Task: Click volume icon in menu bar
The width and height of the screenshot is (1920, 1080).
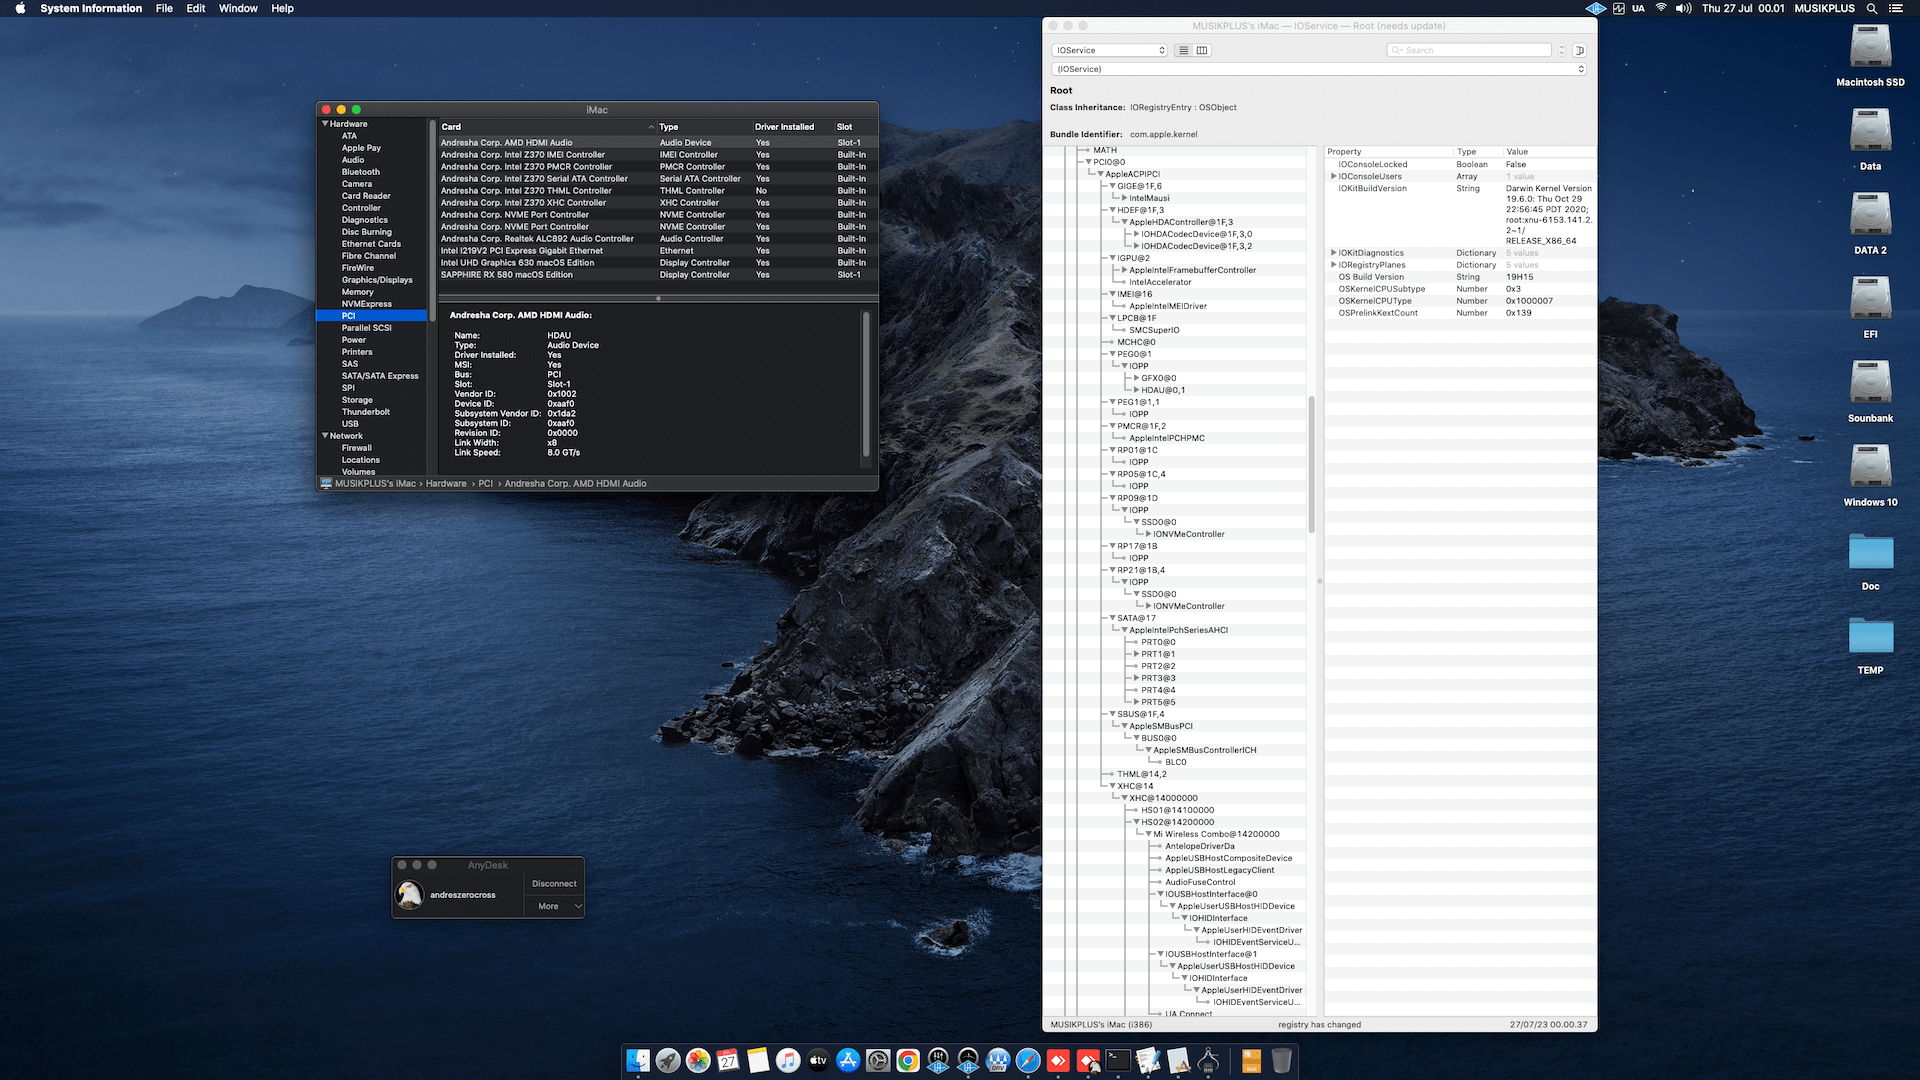Action: pos(1683,8)
